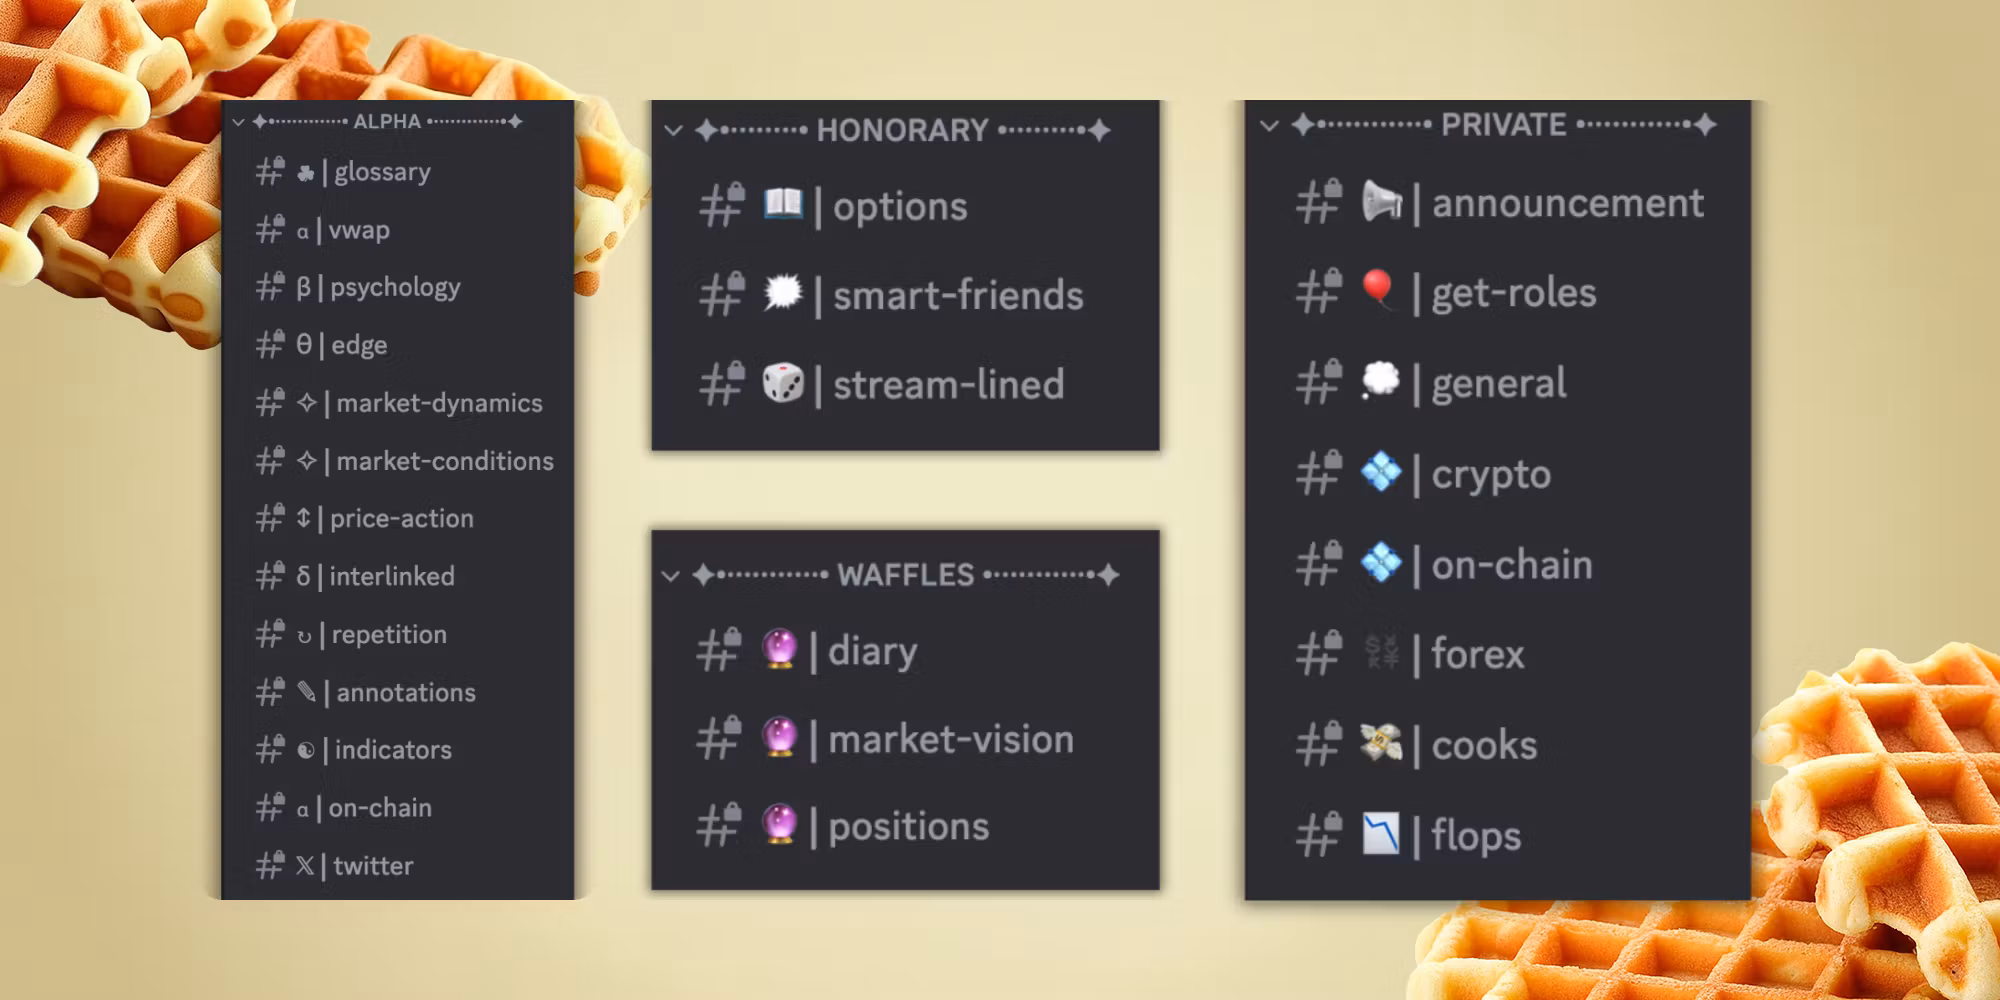Collapse the ALPHA category chevron
Screen dimensions: 2000x1000
click(238, 122)
